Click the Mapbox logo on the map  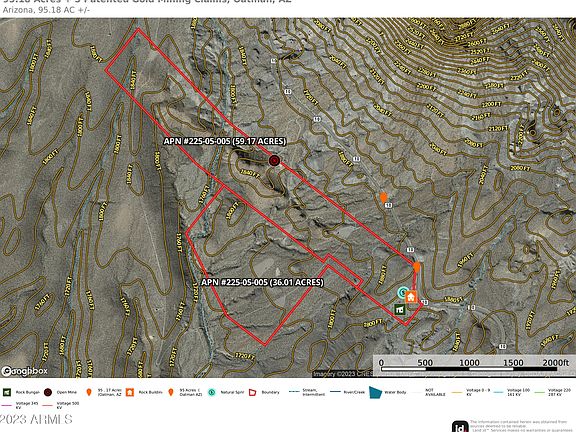(25, 371)
